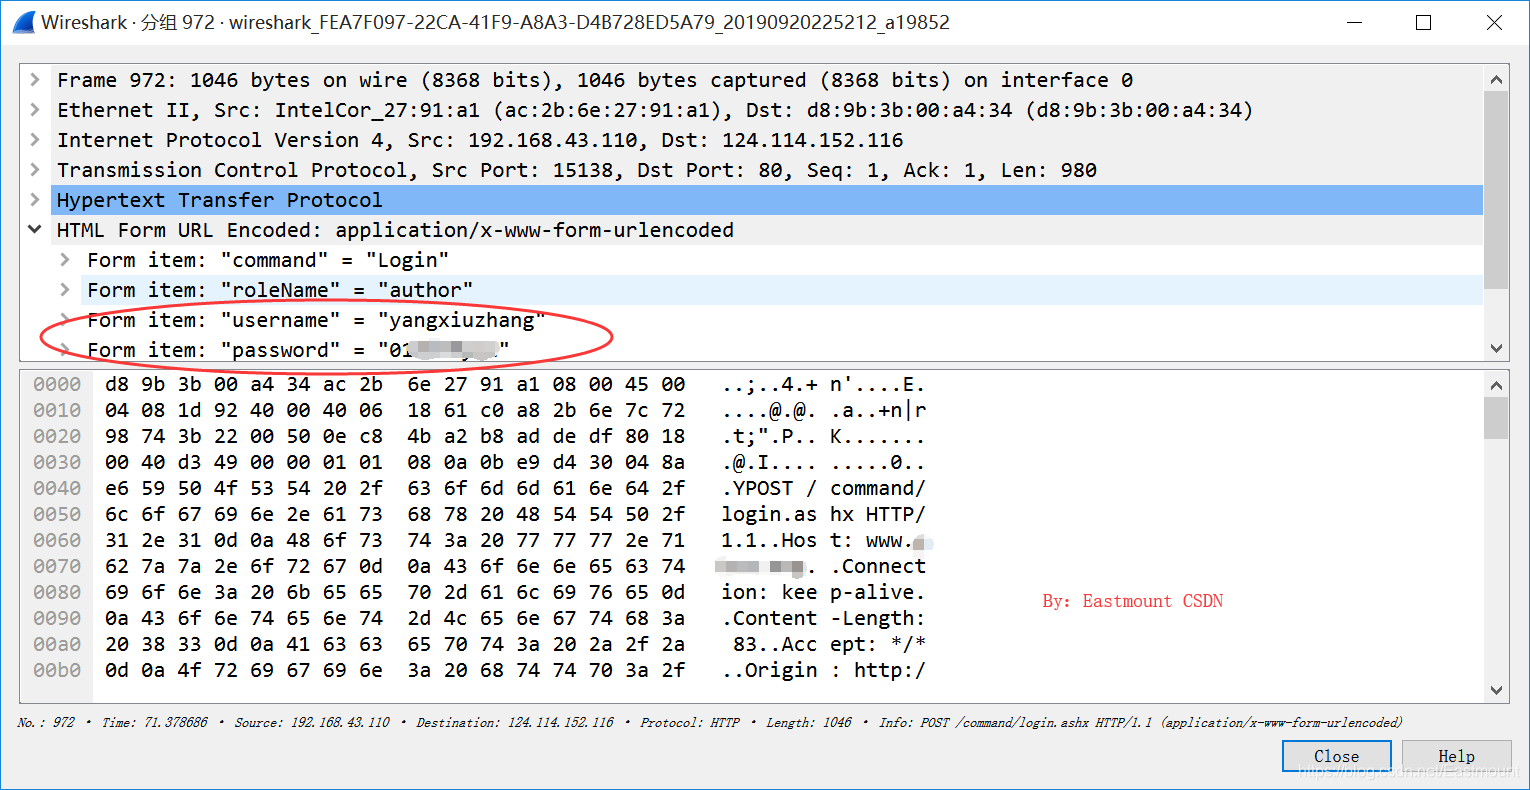Screen dimensions: 1530x790
Task: Click the ASCII text "hx HTTP/"
Action: (x=878, y=514)
